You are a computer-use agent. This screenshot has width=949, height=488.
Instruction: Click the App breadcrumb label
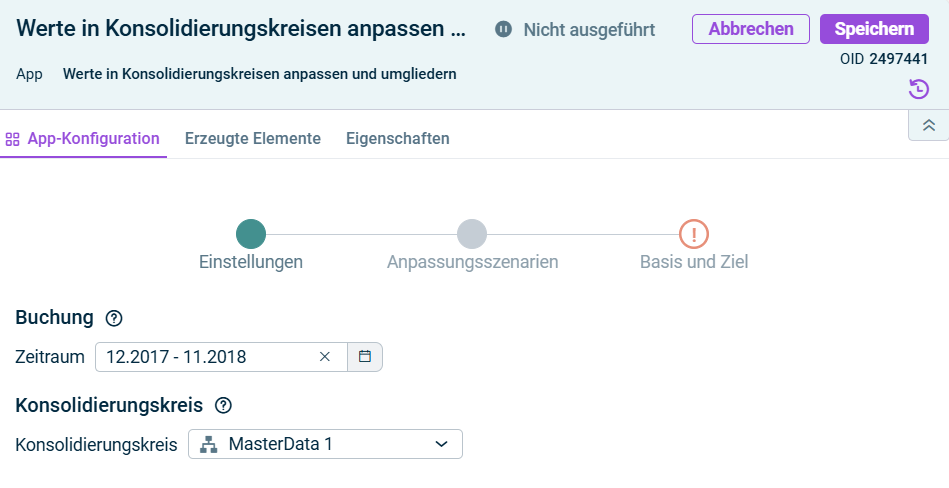tap(29, 74)
